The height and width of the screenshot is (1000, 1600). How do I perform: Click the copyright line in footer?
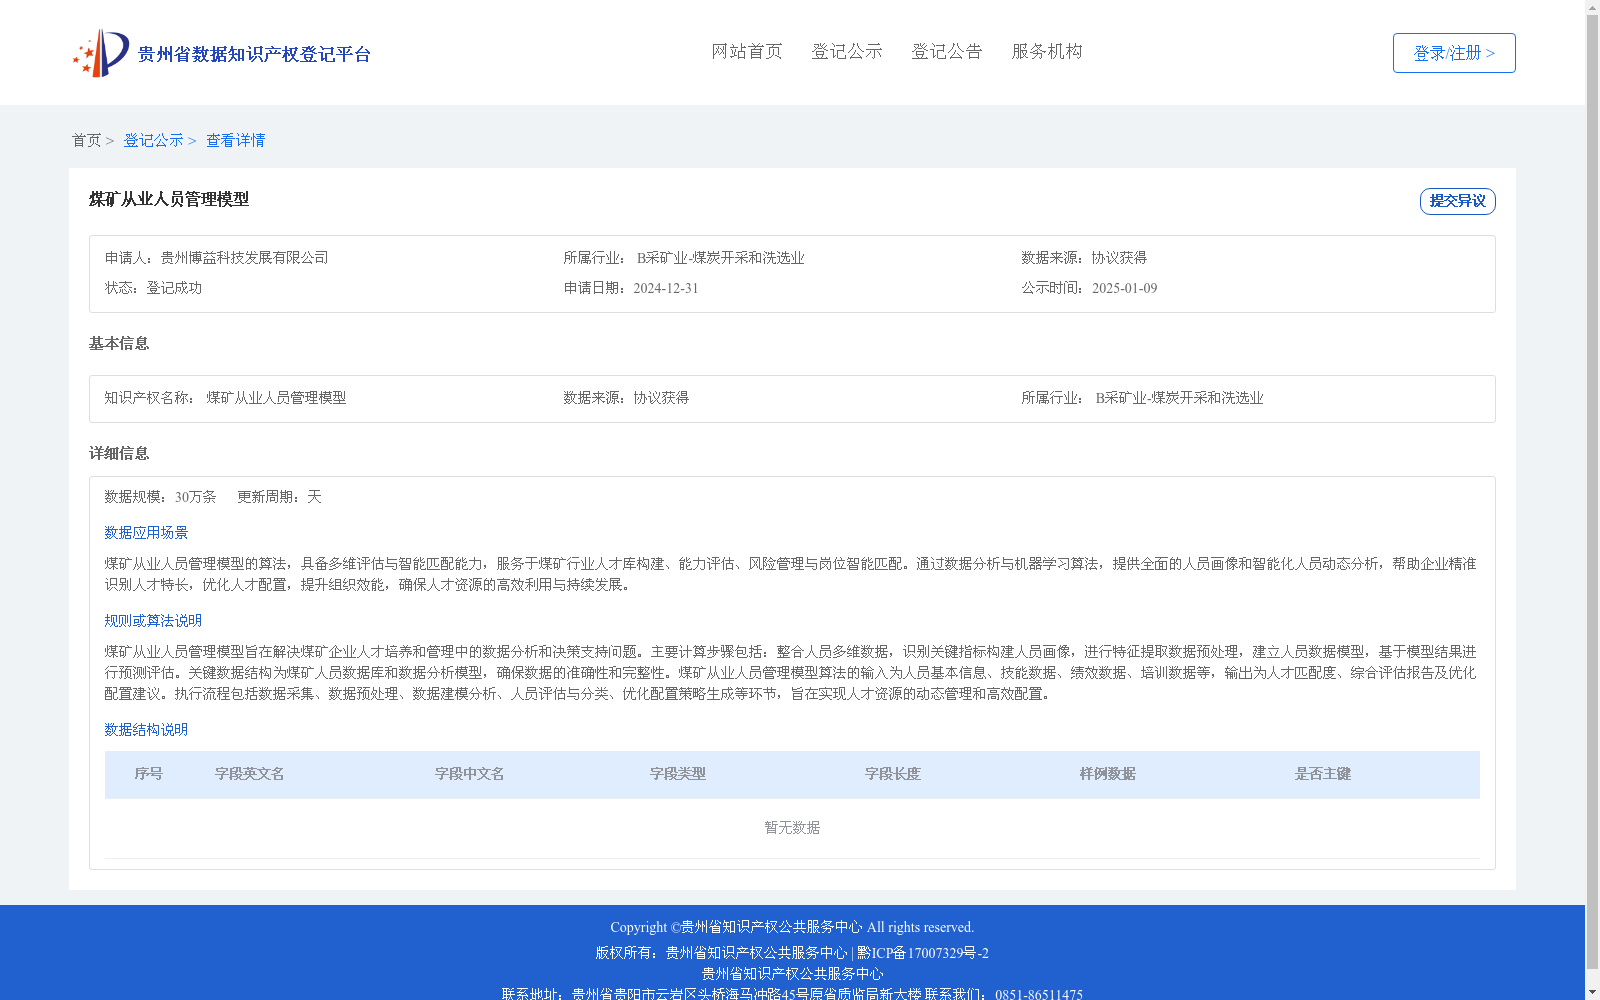click(x=792, y=927)
